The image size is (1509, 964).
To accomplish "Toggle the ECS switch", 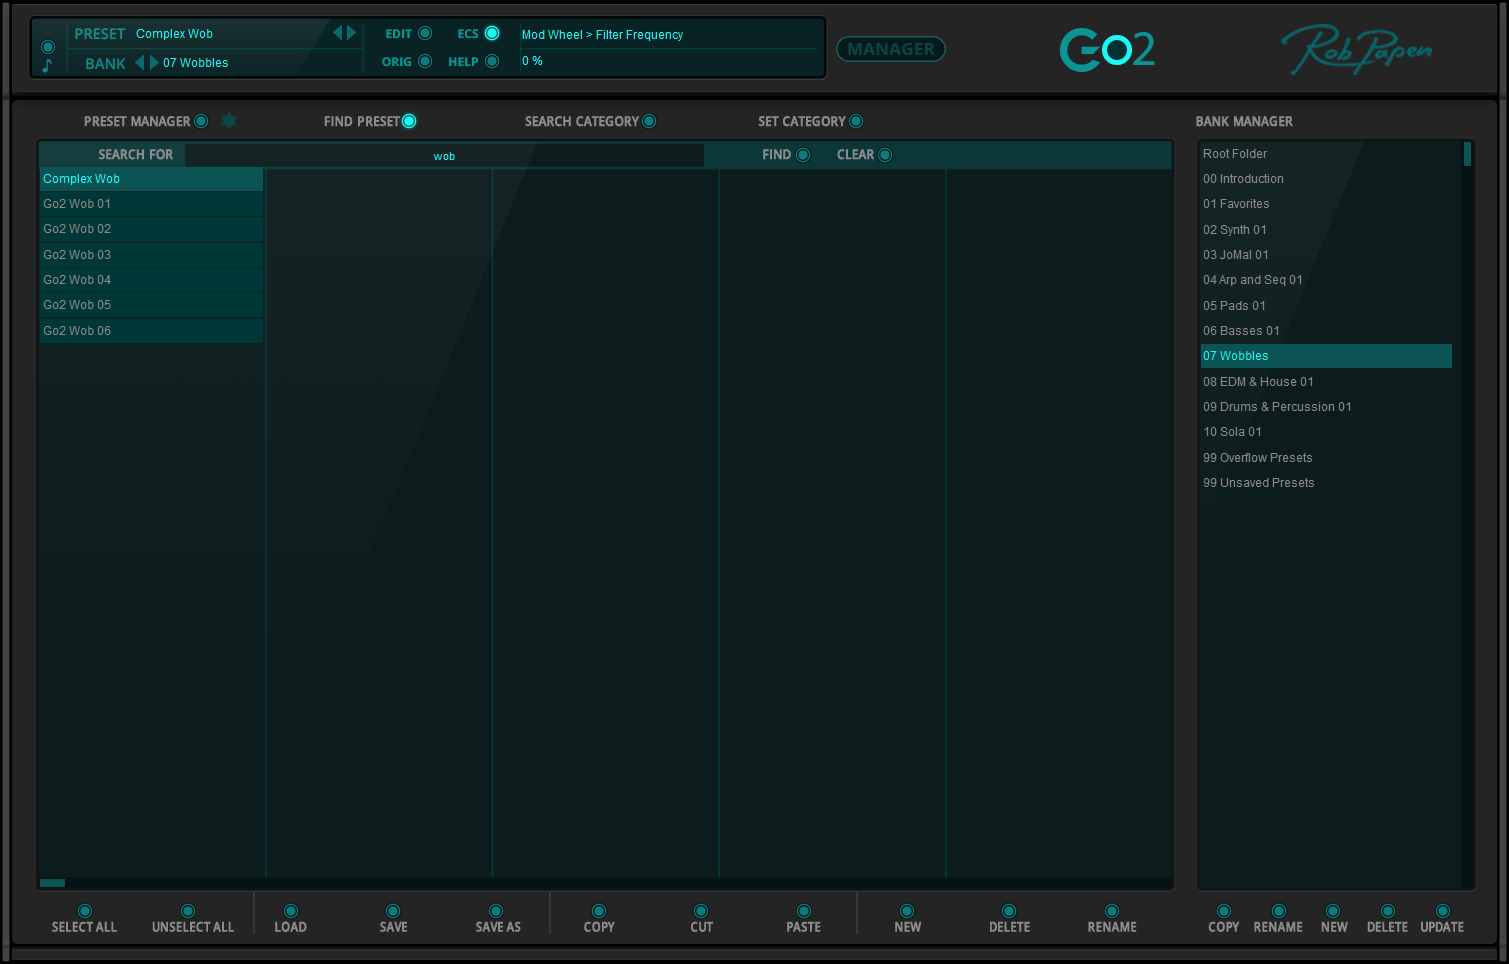I will coord(492,33).
